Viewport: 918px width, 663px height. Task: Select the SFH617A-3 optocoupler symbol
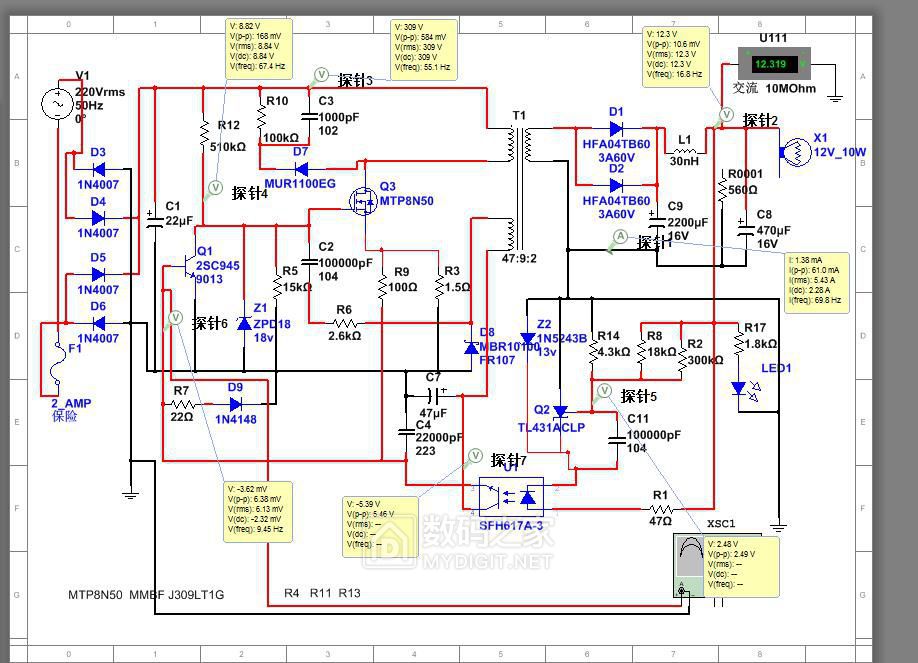(x=512, y=496)
